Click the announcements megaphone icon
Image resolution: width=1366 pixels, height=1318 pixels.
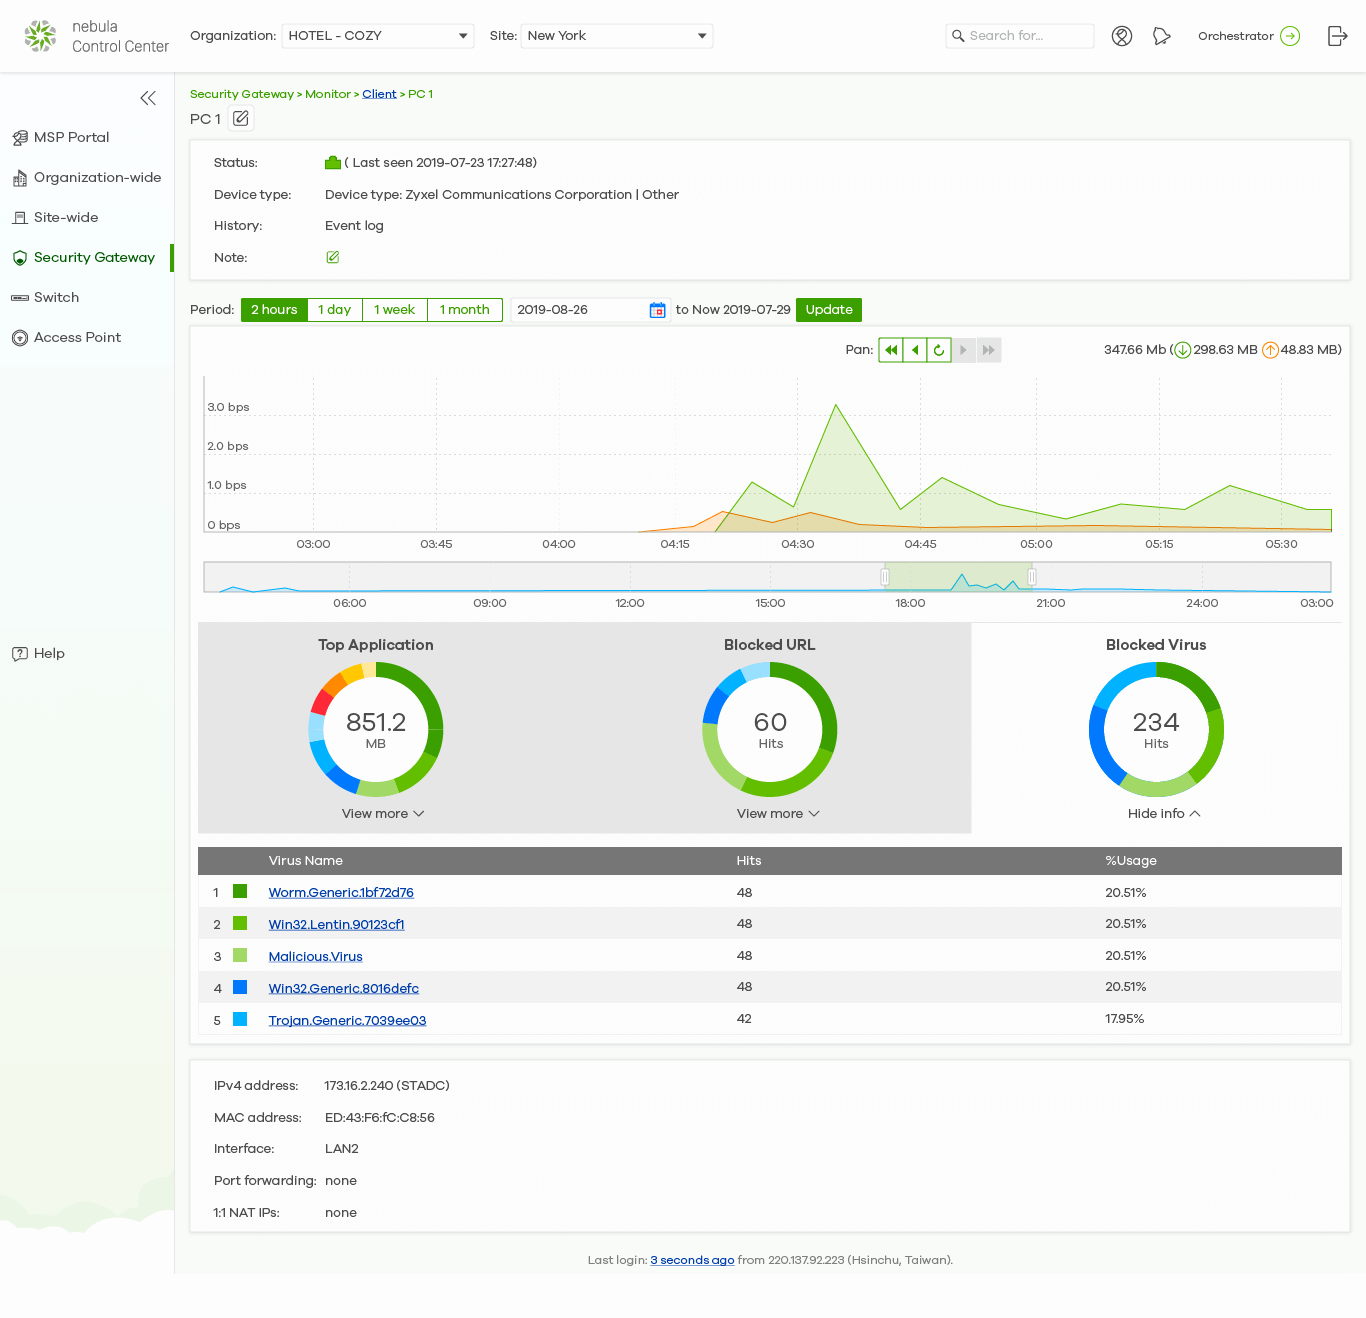point(1161,36)
